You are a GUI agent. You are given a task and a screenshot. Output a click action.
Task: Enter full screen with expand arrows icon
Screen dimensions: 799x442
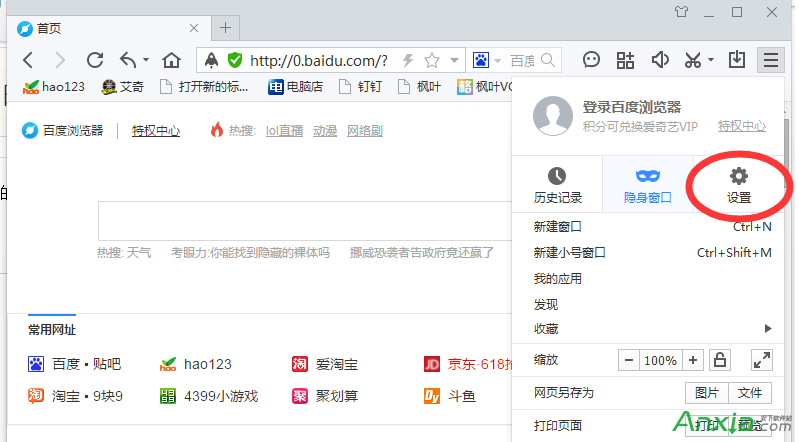[762, 360]
